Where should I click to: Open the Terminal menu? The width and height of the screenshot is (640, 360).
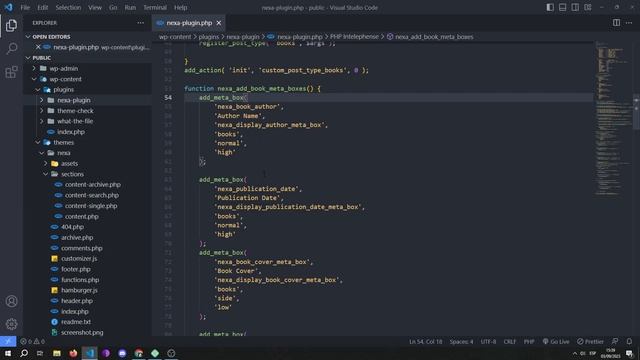click(x=155, y=7)
